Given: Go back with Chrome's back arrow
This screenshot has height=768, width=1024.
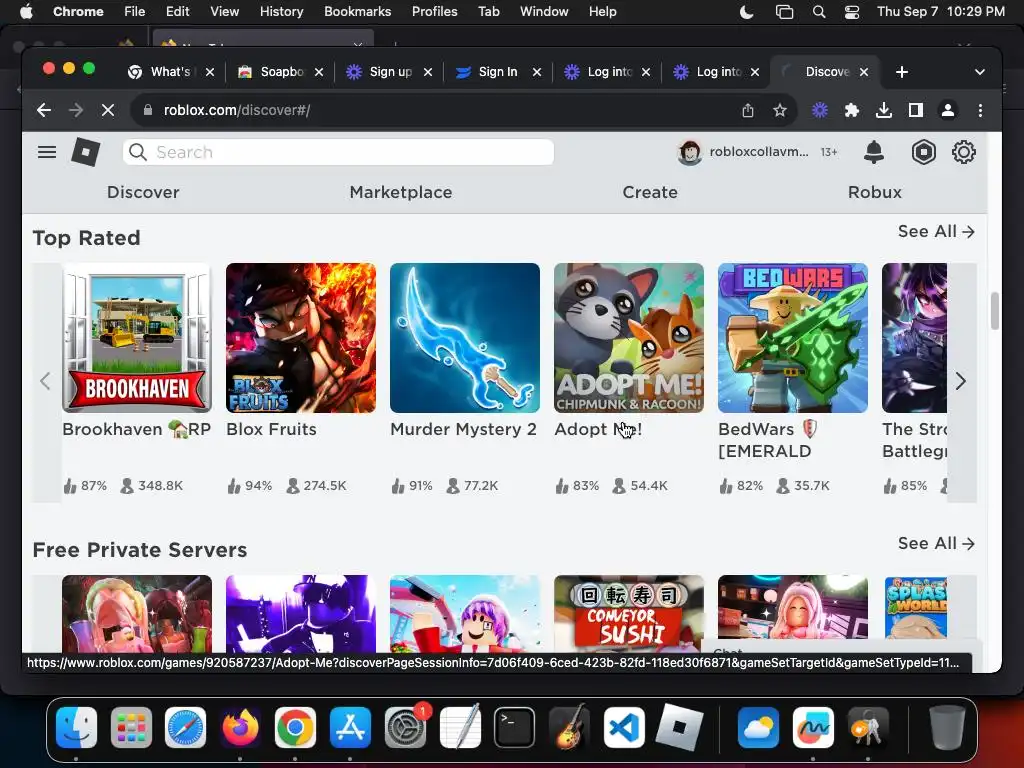Looking at the screenshot, I should pos(44,110).
